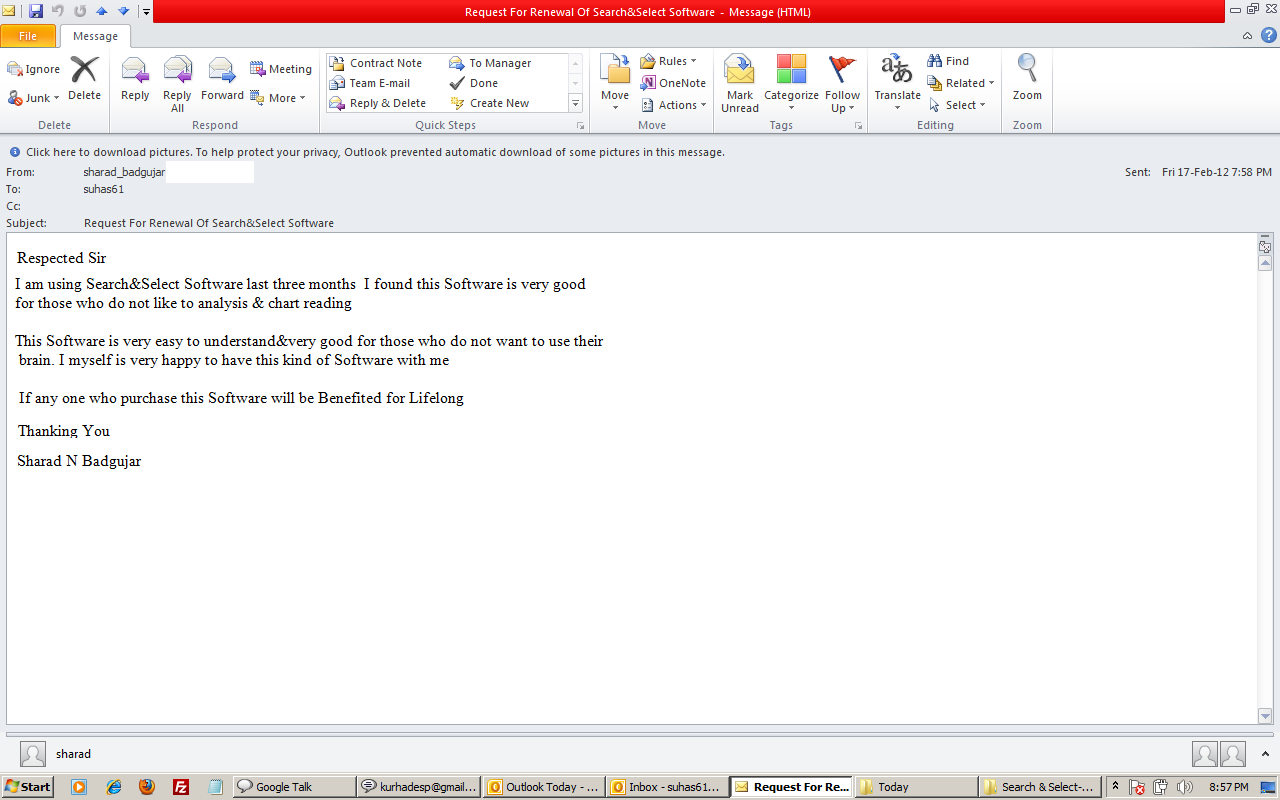Viewport: 1280px width, 800px height.
Task: Click sharad's contact photo in the People Pane
Action: 33,754
